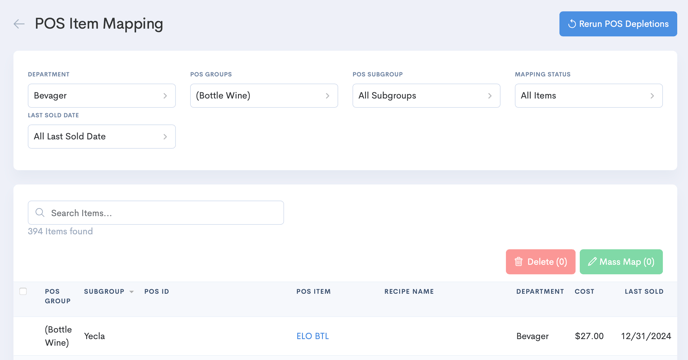The width and height of the screenshot is (688, 360).
Task: Click the Mass Map (0) button
Action: 621,262
